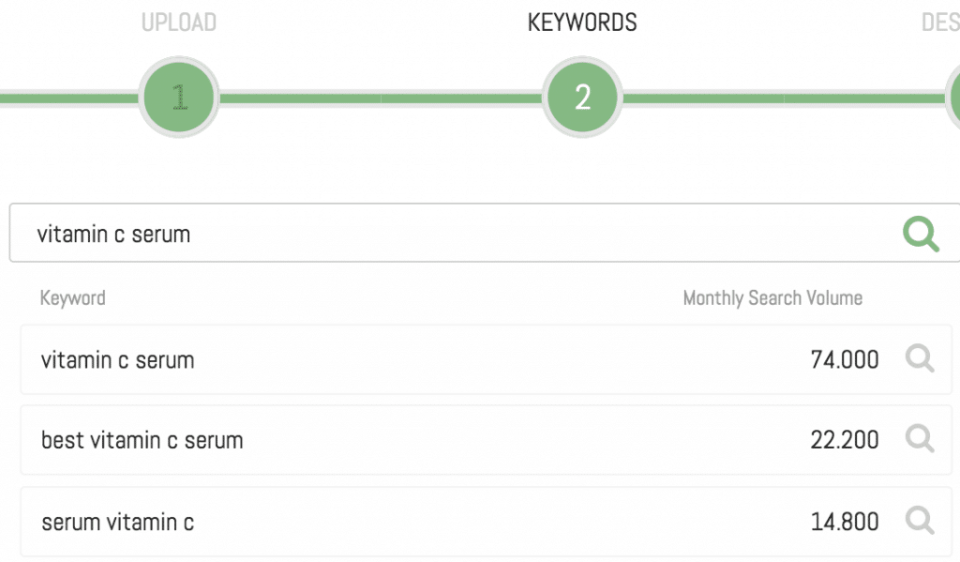The height and width of the screenshot is (562, 960).
Task: Click the magnifier icon beside 74.000
Action: point(919,359)
